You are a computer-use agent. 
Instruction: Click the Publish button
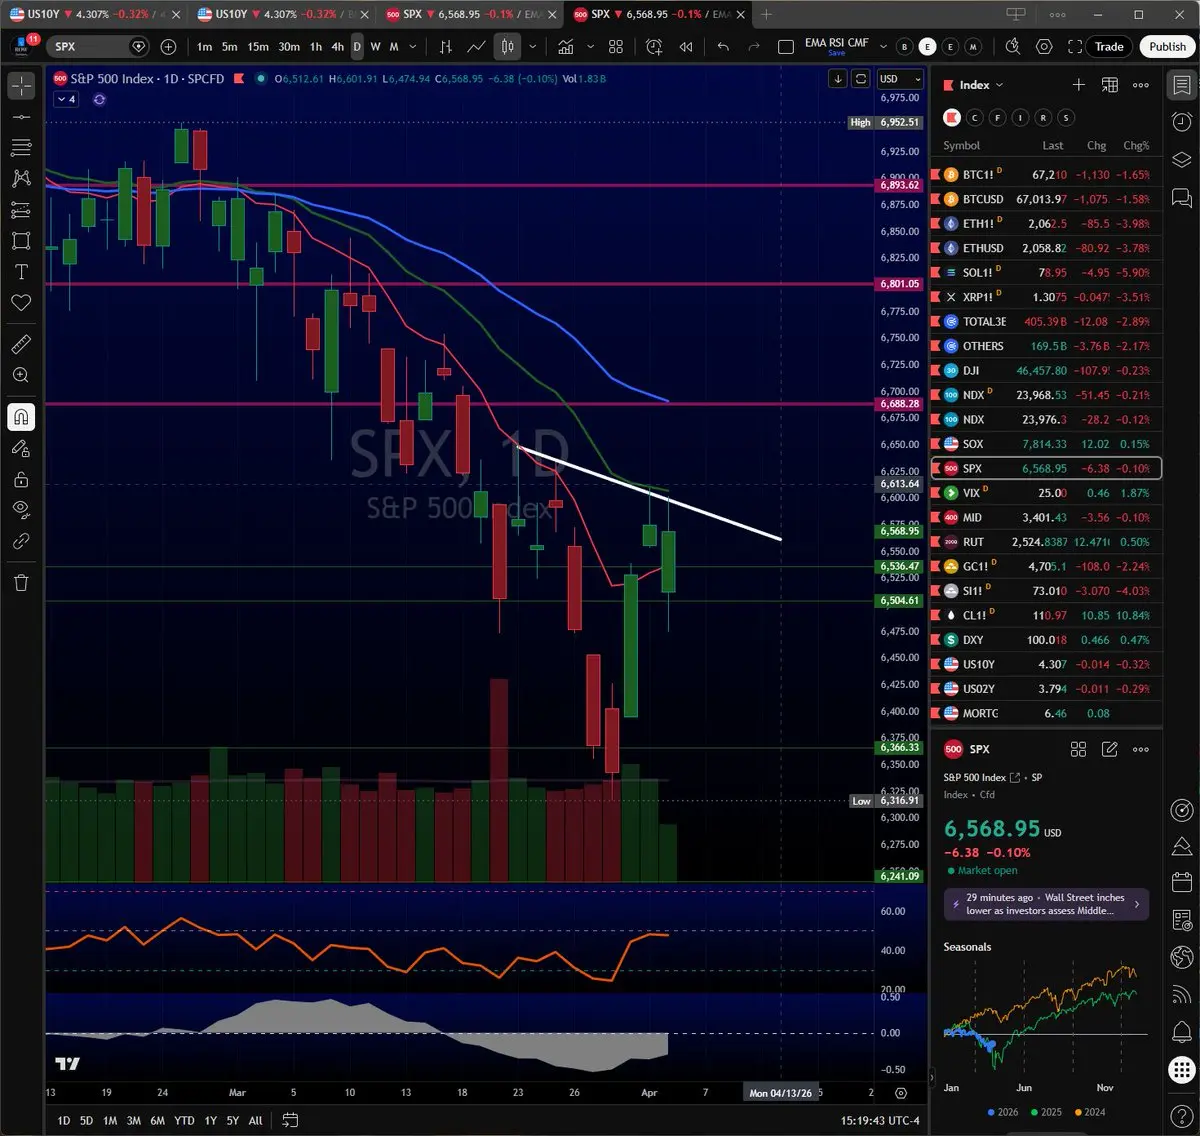[x=1167, y=47]
